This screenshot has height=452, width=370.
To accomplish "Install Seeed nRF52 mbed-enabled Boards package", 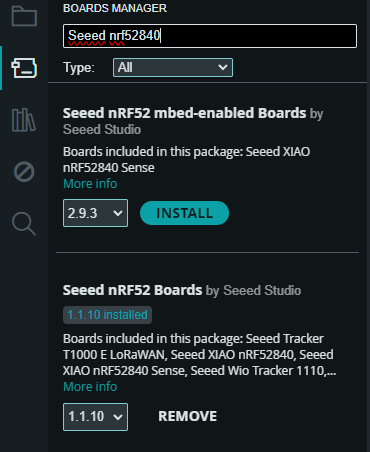I will [x=184, y=213].
